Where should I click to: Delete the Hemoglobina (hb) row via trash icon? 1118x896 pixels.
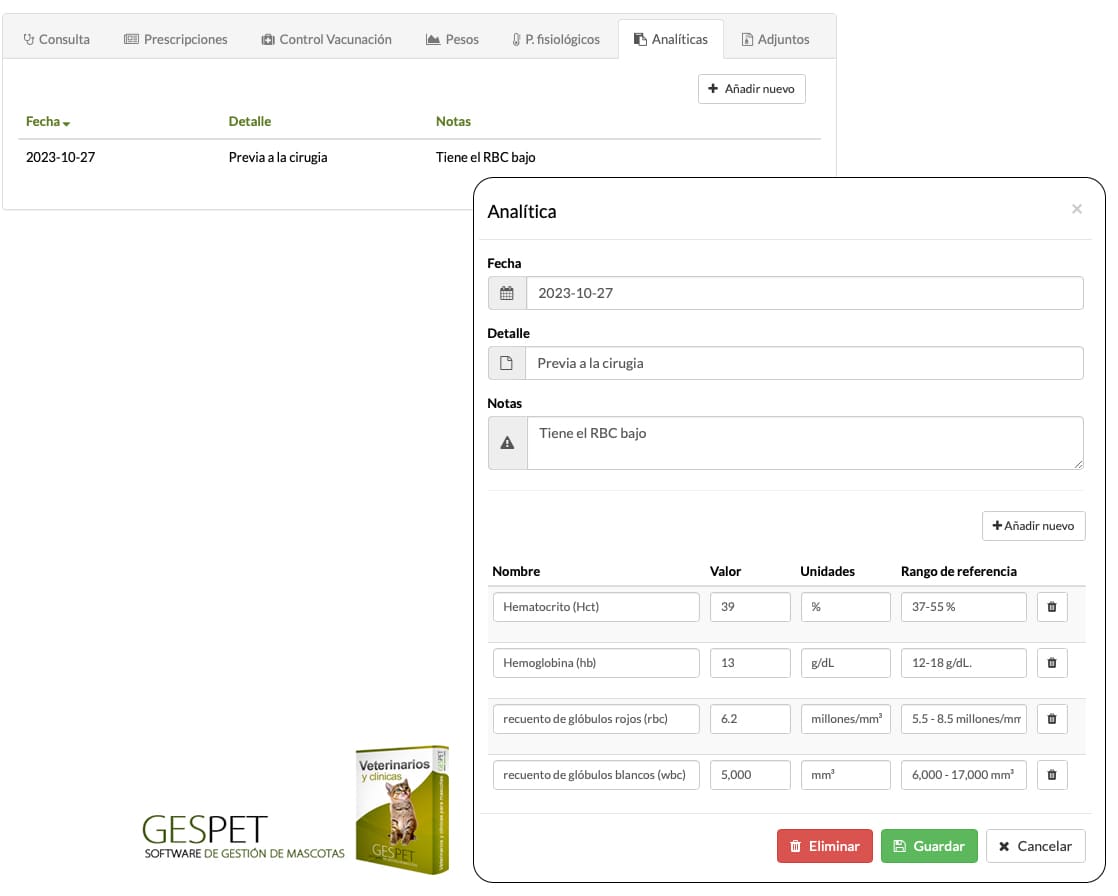[x=1052, y=663]
